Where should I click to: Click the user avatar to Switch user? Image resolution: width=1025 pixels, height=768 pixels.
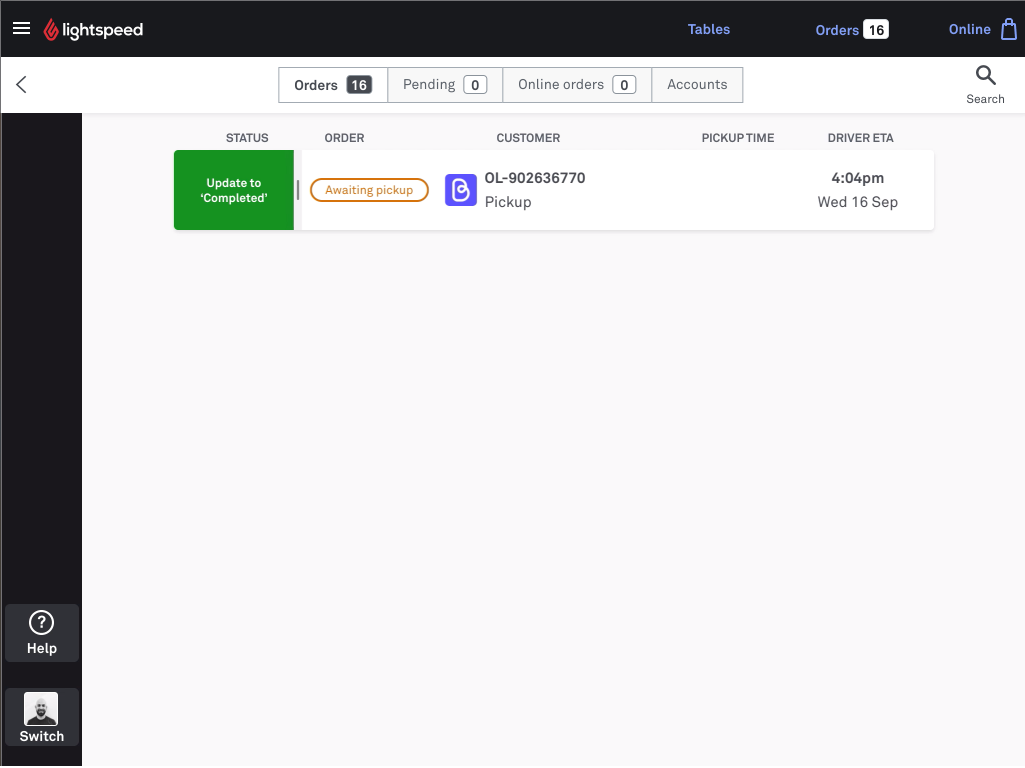tap(41, 709)
